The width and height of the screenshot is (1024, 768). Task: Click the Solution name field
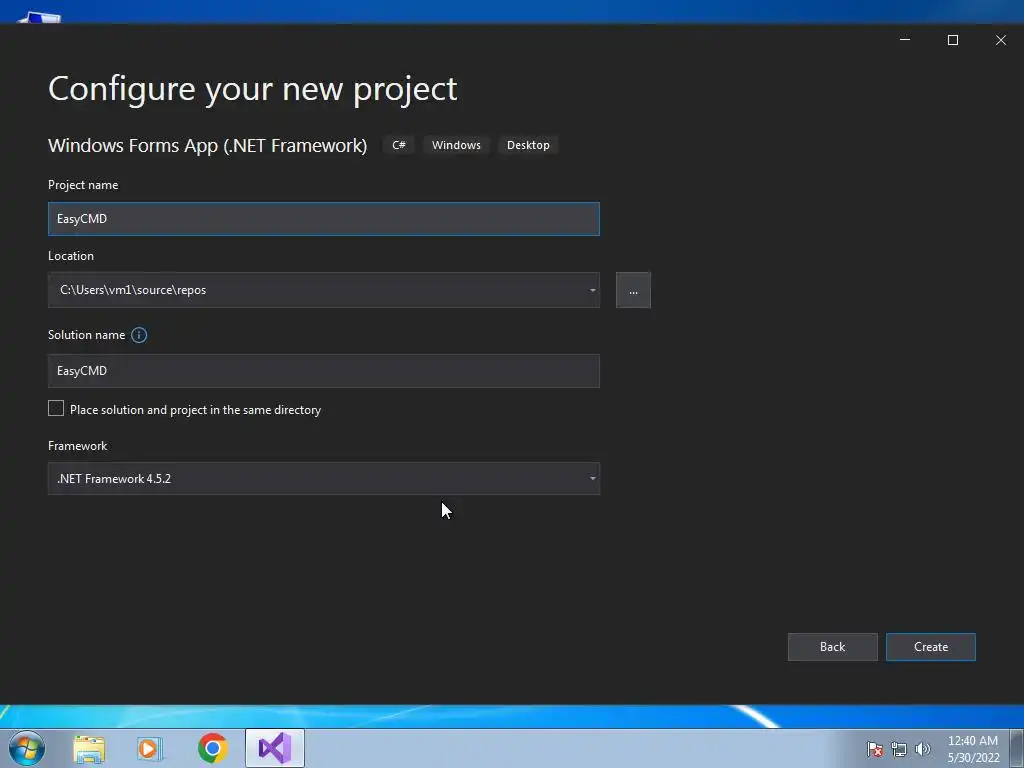pos(323,371)
